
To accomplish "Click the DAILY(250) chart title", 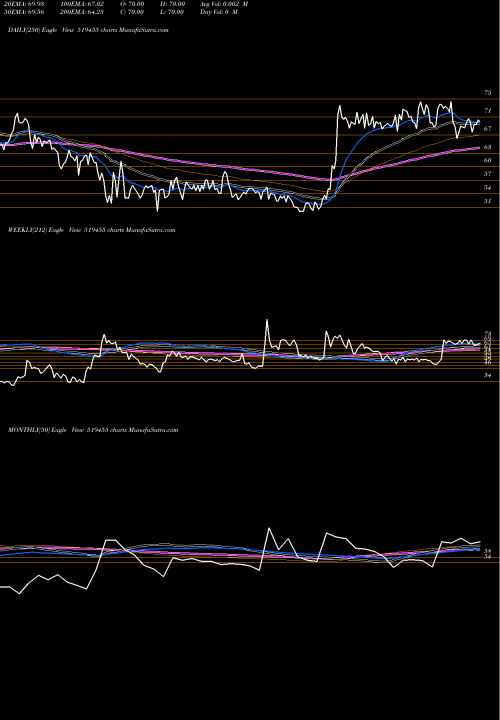I will pyautogui.click(x=88, y=30).
